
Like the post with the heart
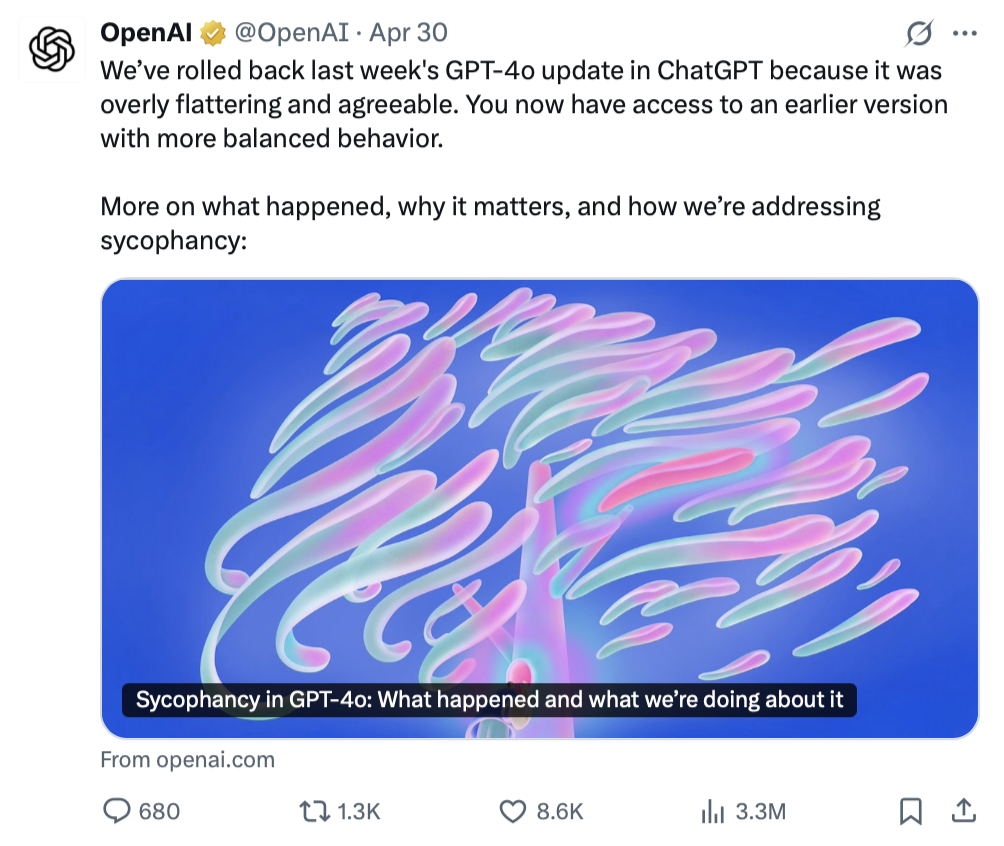pos(513,811)
